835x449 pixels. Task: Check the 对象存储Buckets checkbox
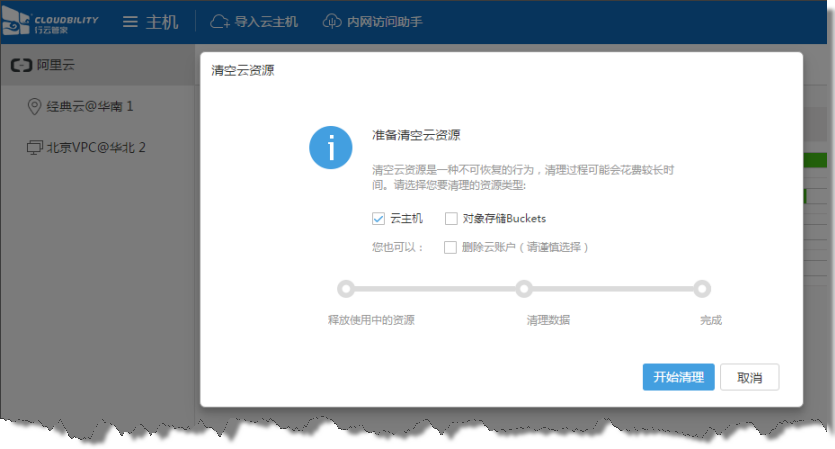(x=451, y=218)
